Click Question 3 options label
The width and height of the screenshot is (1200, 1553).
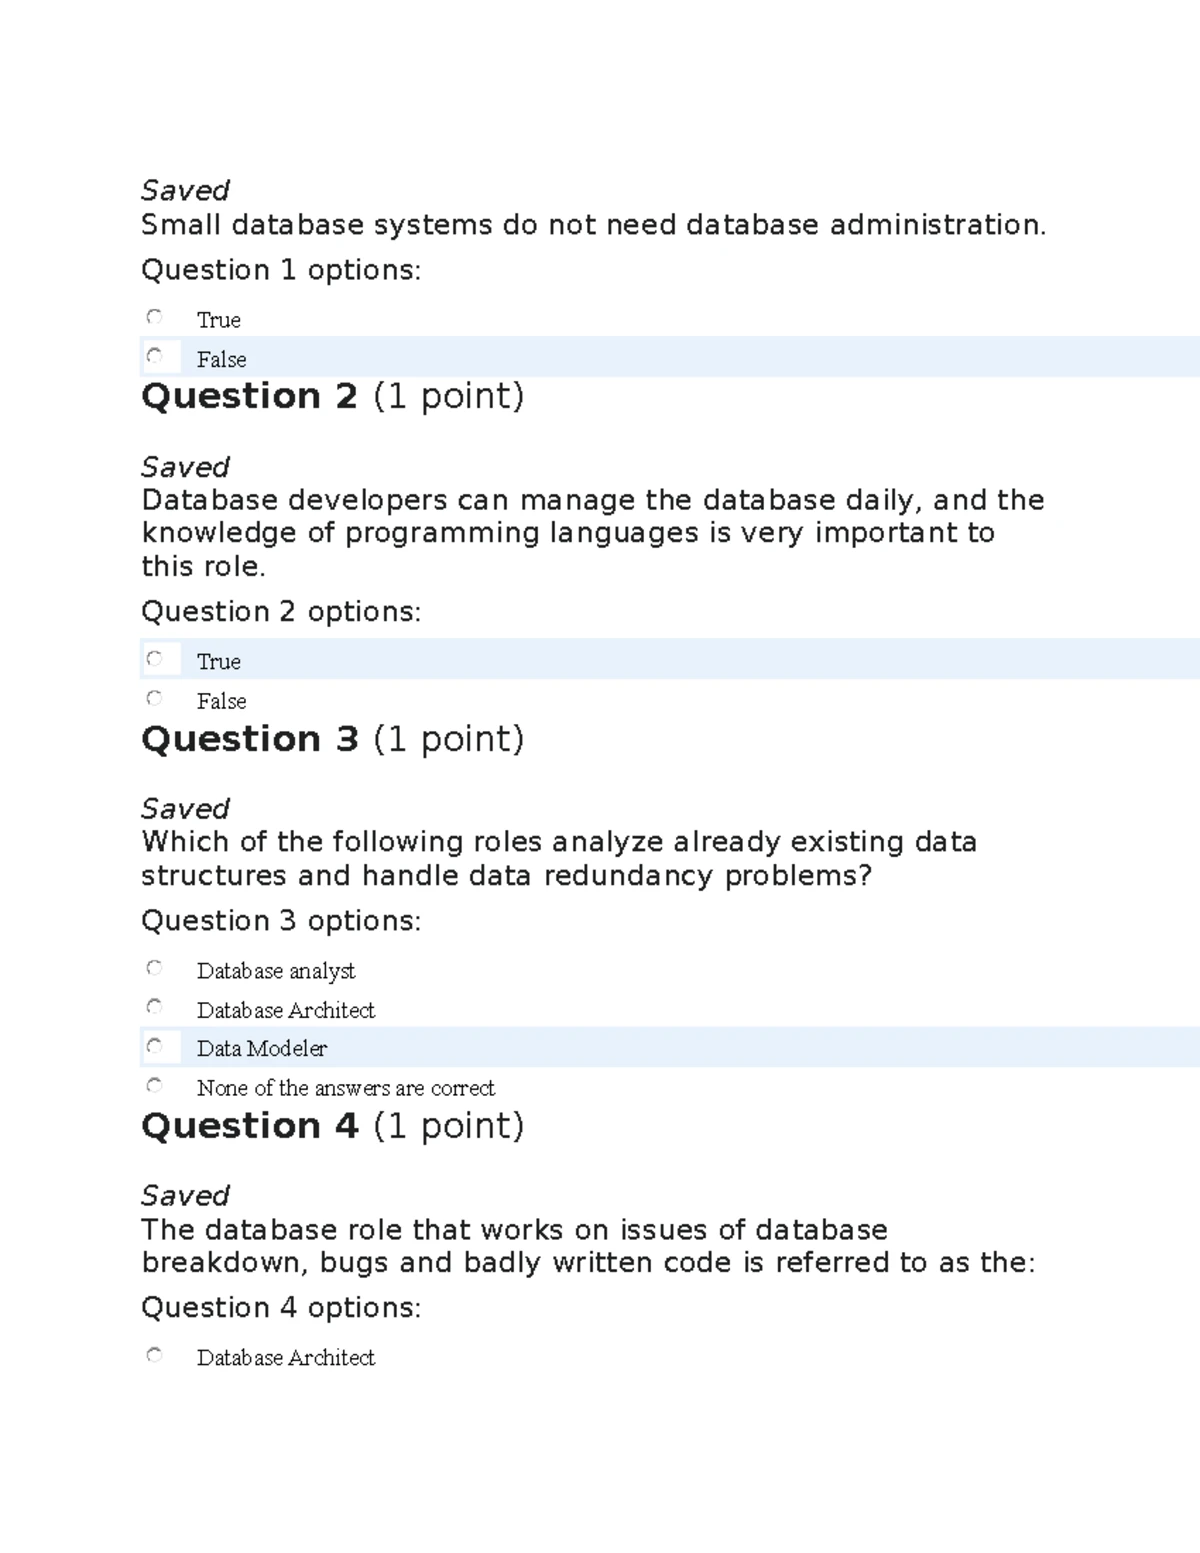pos(281,920)
